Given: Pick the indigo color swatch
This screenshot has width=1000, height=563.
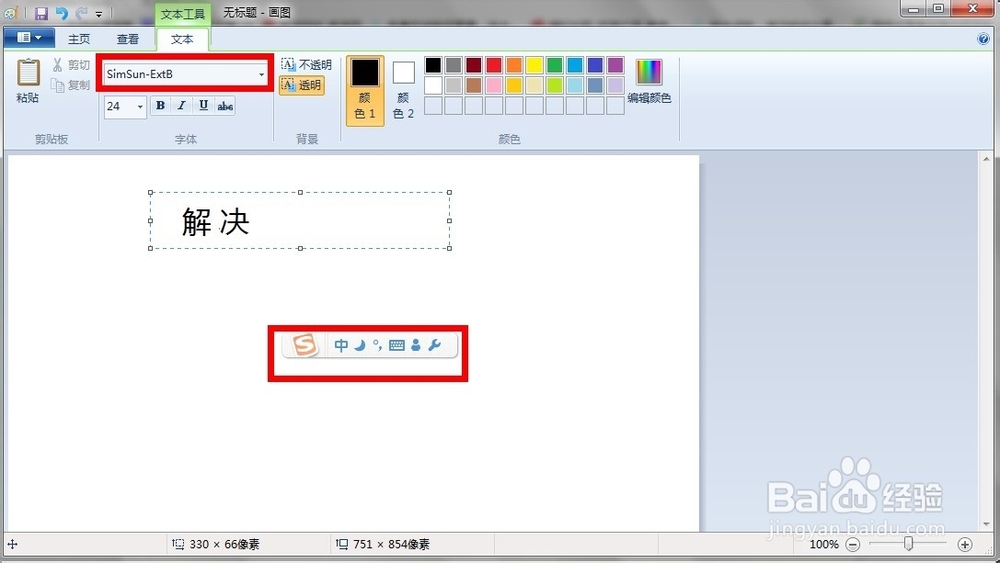Looking at the screenshot, I should 595,64.
